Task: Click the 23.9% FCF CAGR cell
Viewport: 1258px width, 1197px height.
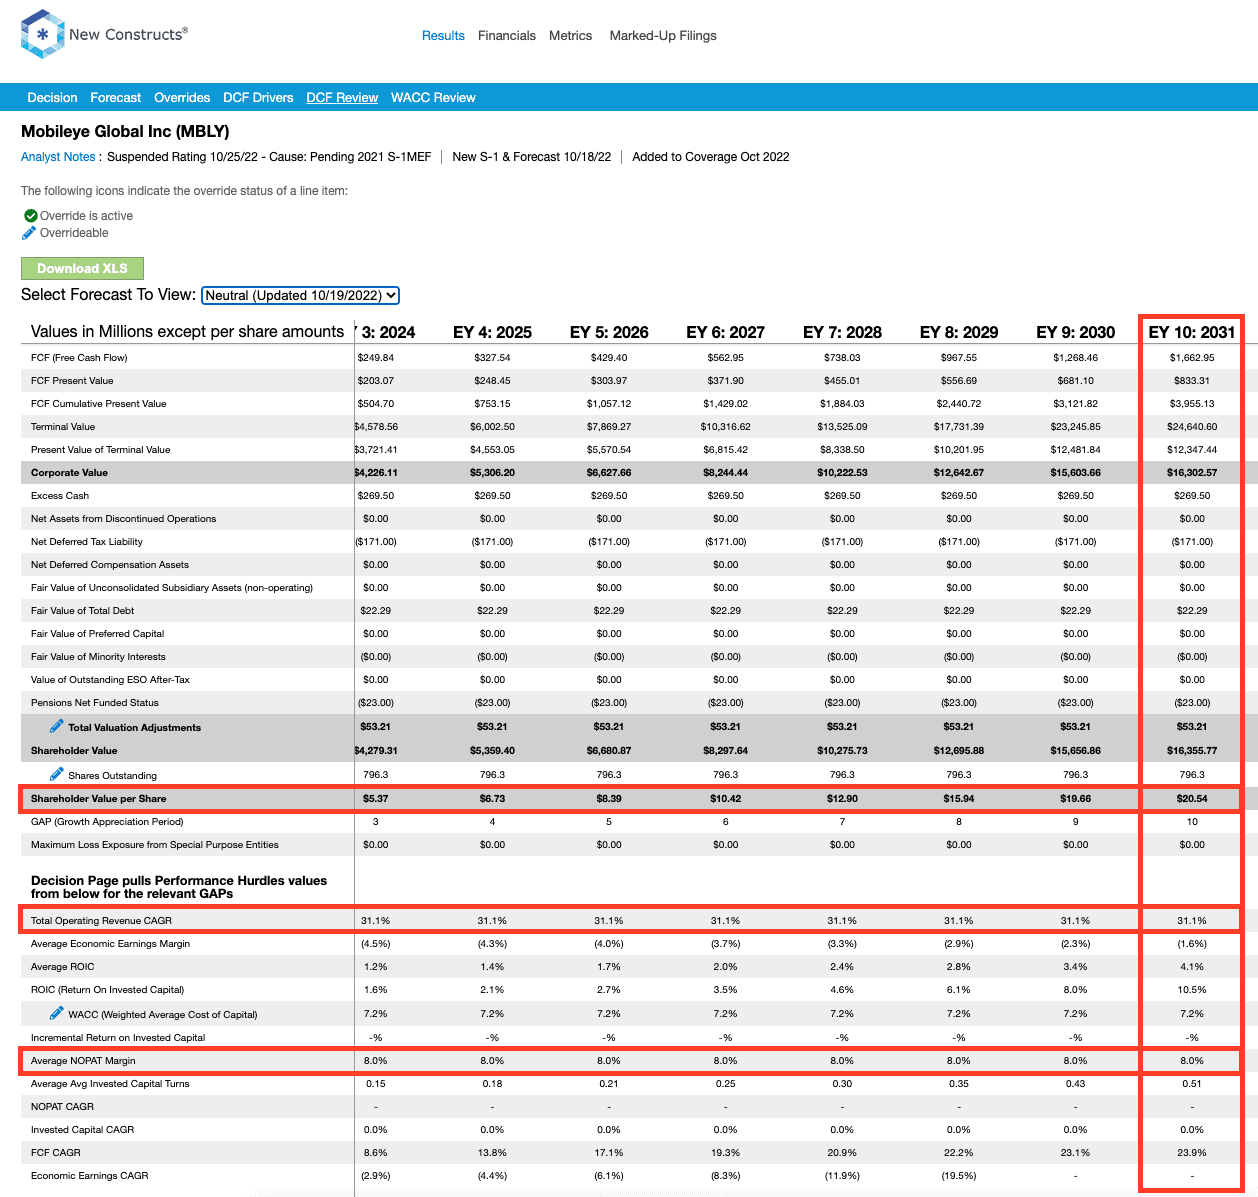Action: point(1192,1153)
